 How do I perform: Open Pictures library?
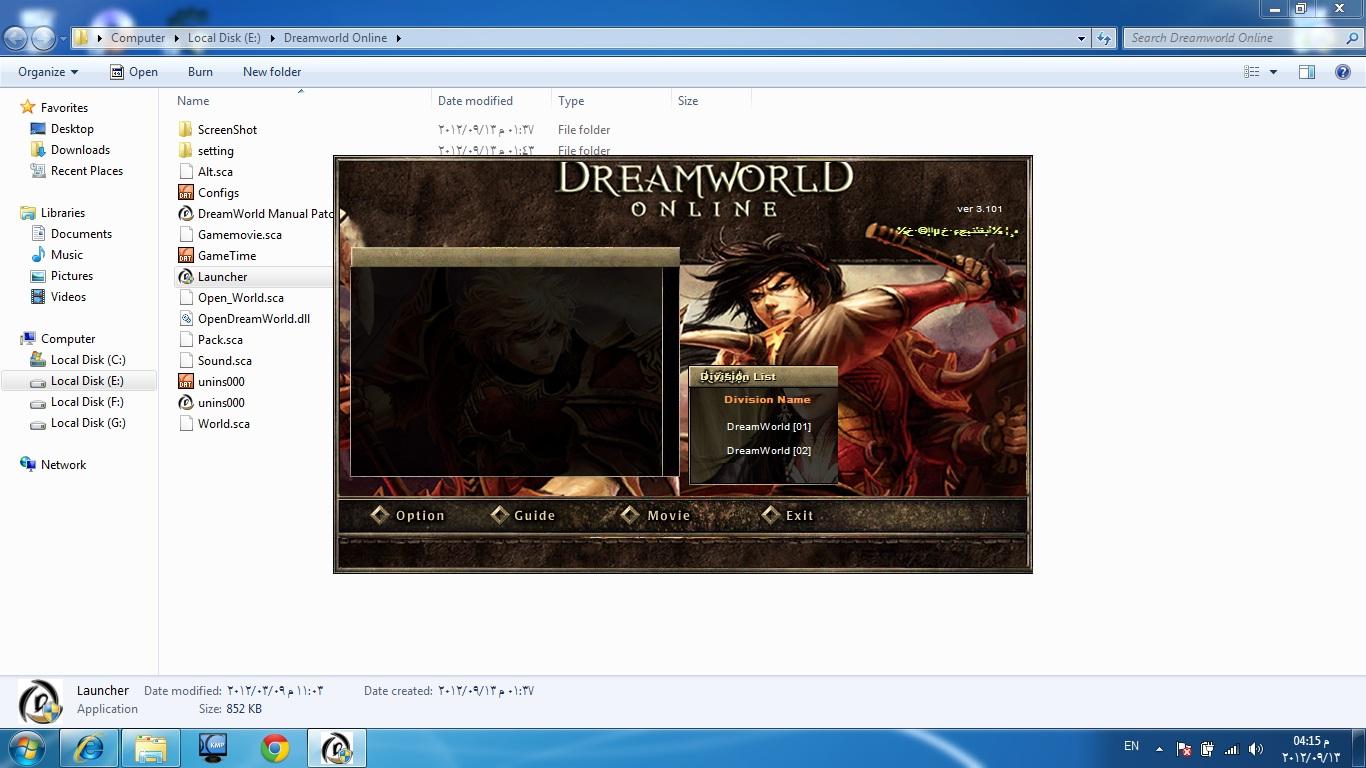[72, 276]
